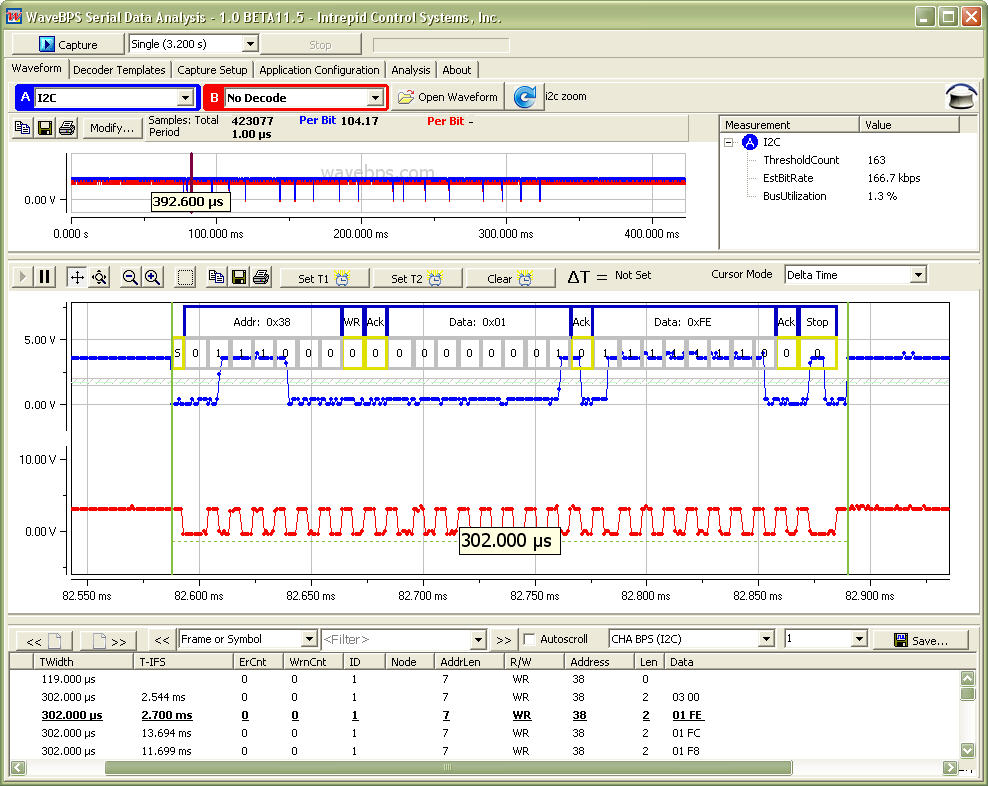Click the Open Waveform button
The image size is (988, 786).
[447, 96]
